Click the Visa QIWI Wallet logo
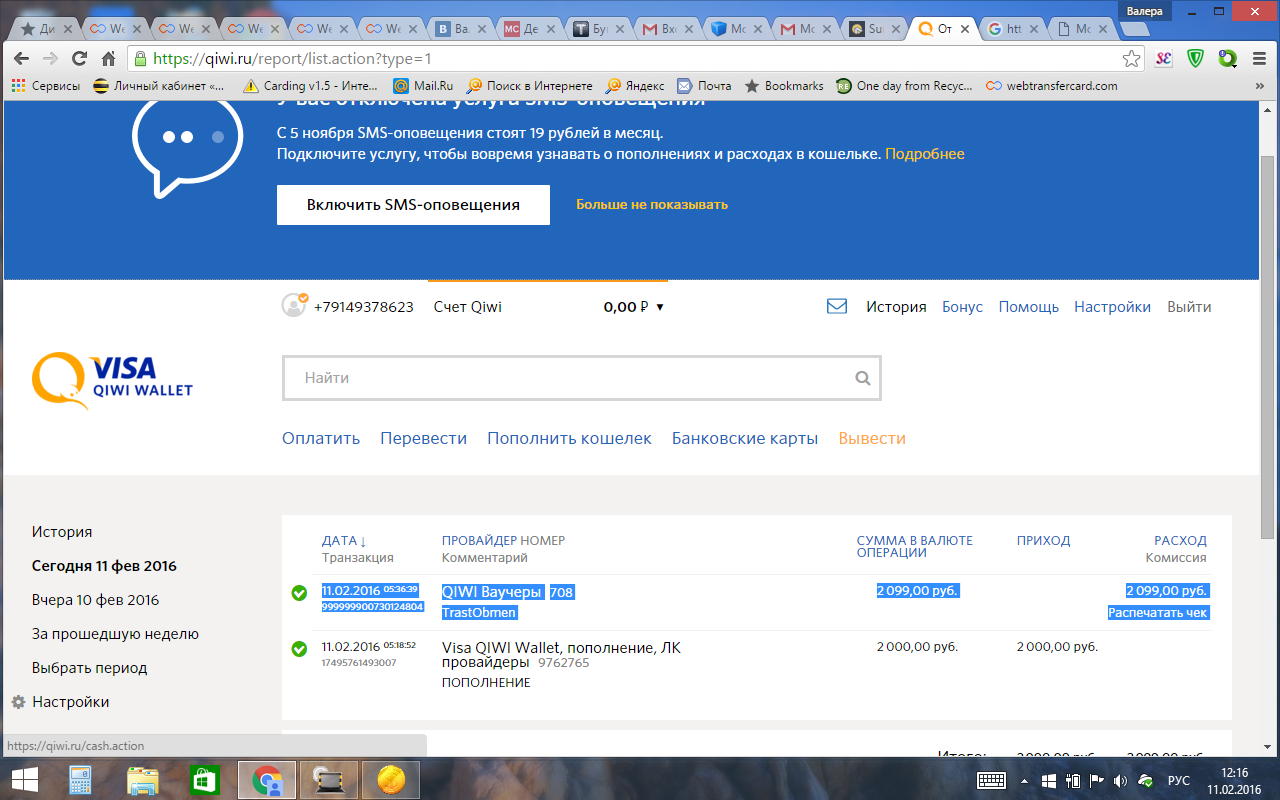 coord(113,381)
